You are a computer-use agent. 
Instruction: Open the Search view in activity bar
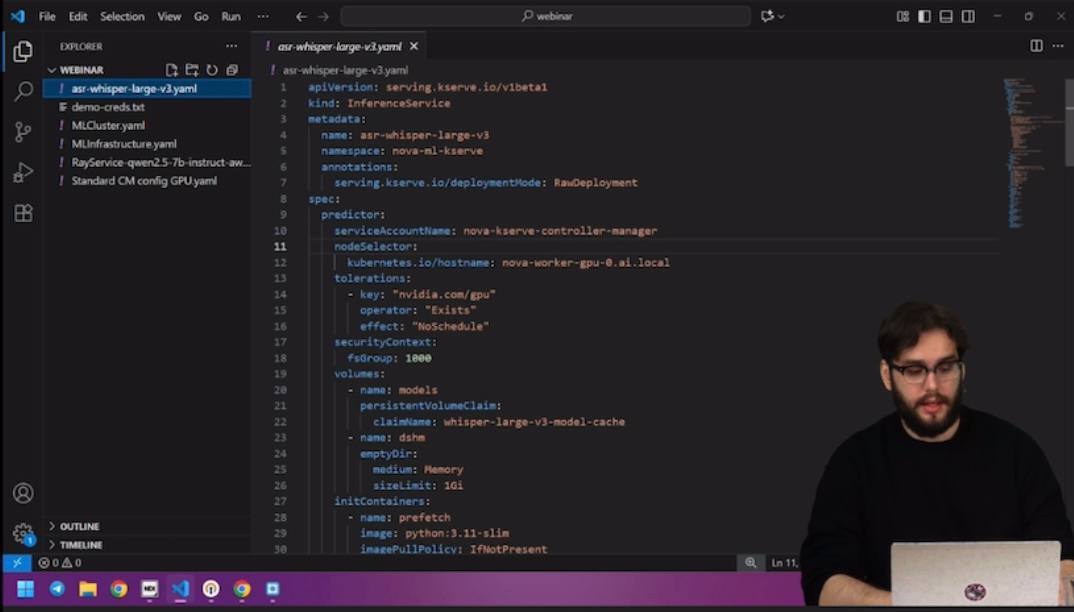click(23, 92)
